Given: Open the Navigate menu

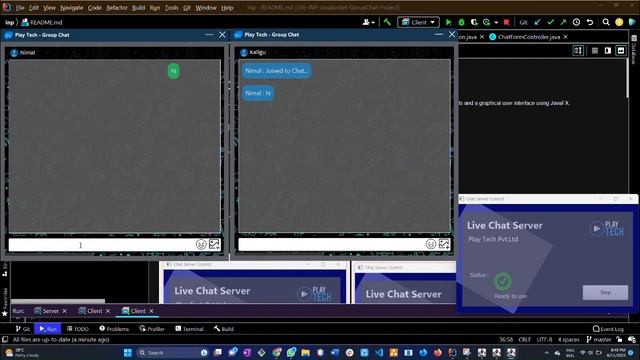Looking at the screenshot, I should coord(72,8).
